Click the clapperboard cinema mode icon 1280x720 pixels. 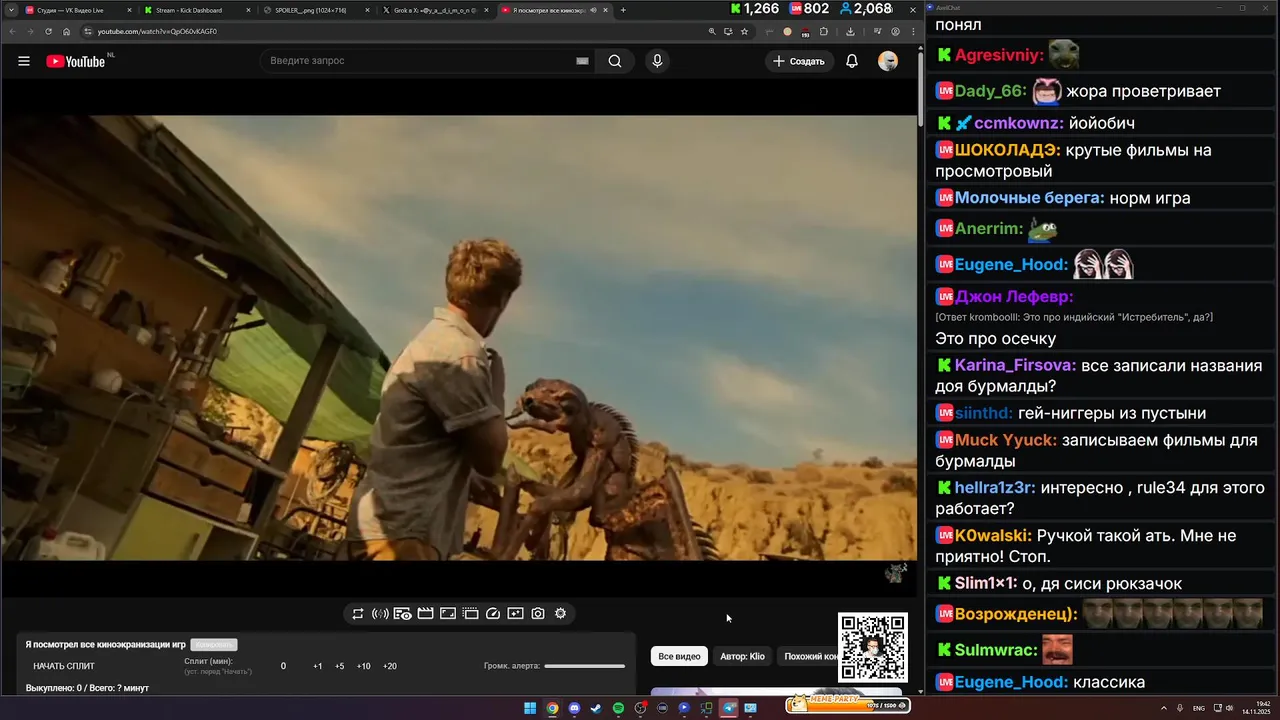point(425,614)
